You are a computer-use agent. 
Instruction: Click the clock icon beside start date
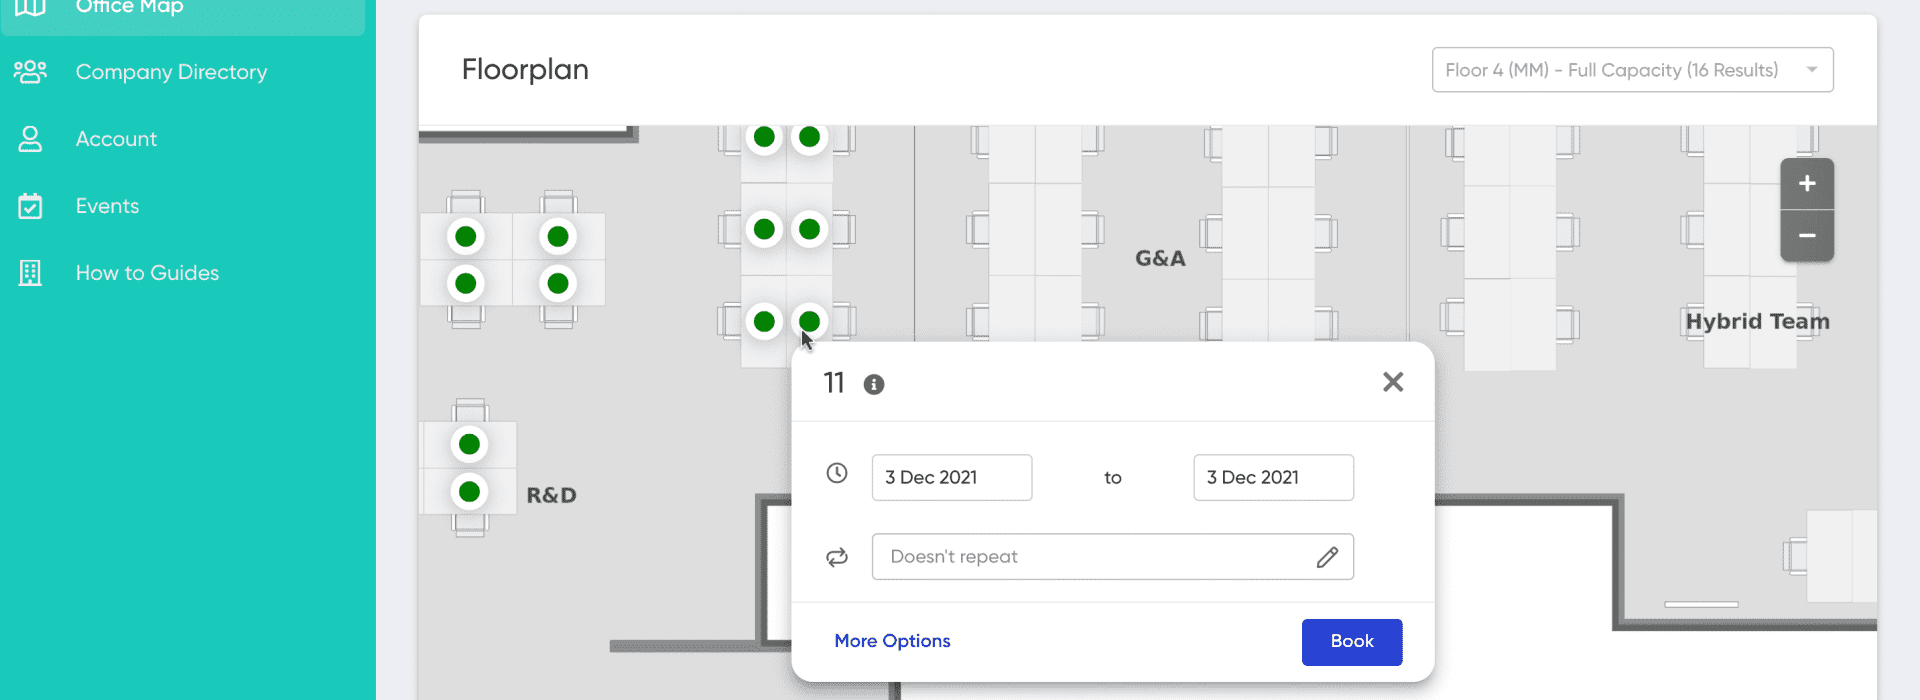point(837,473)
